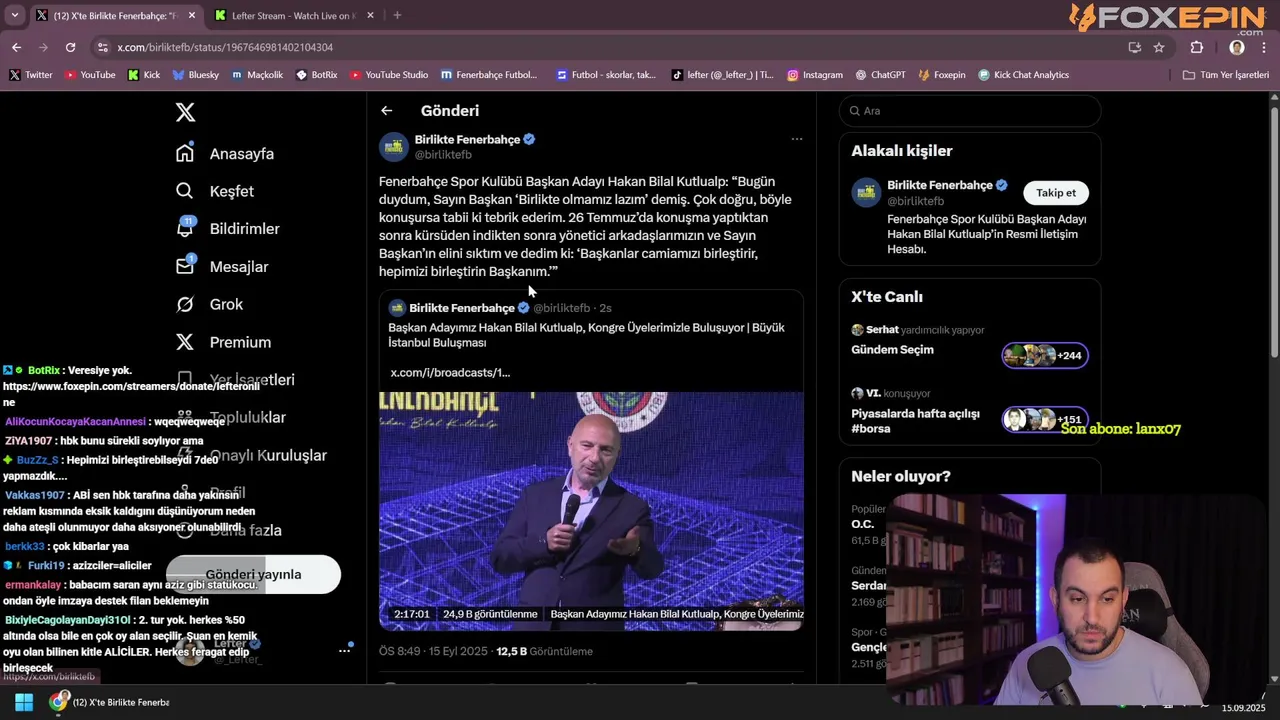Click the page vertical scrollbar
Image resolution: width=1280 pixels, height=720 pixels.
[x=1274, y=230]
